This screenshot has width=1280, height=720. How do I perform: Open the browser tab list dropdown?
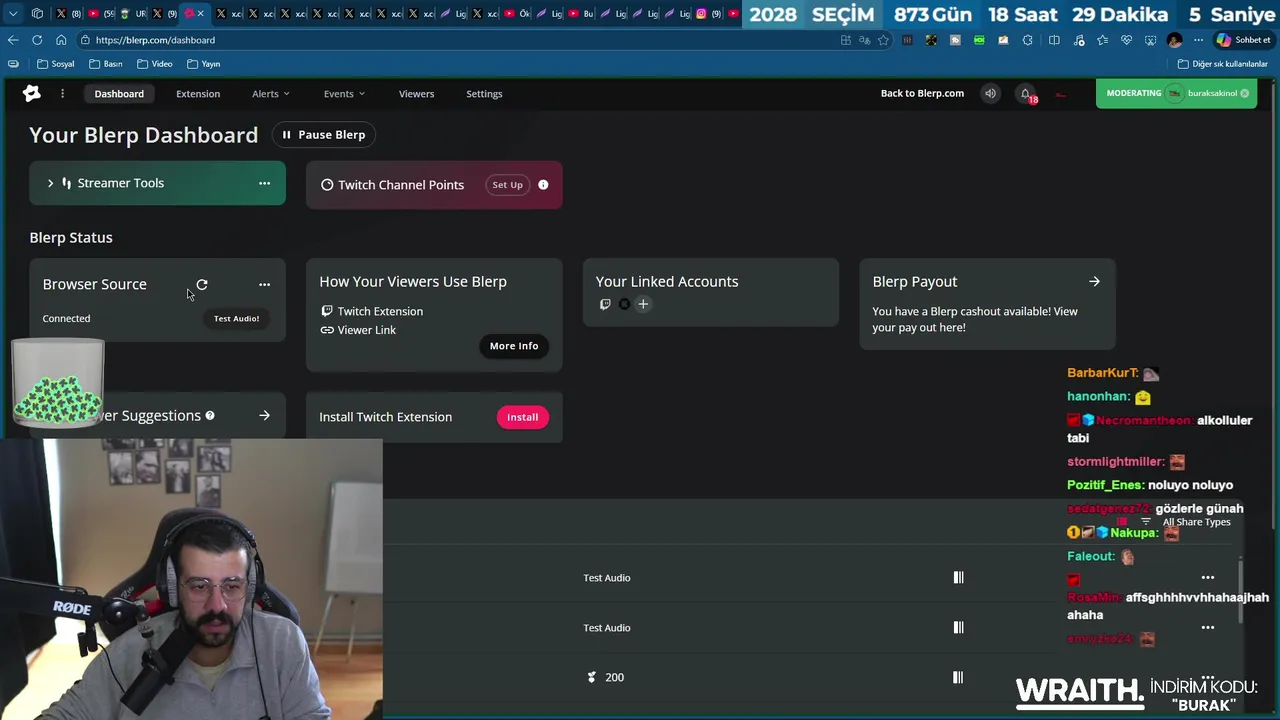coord(13,14)
